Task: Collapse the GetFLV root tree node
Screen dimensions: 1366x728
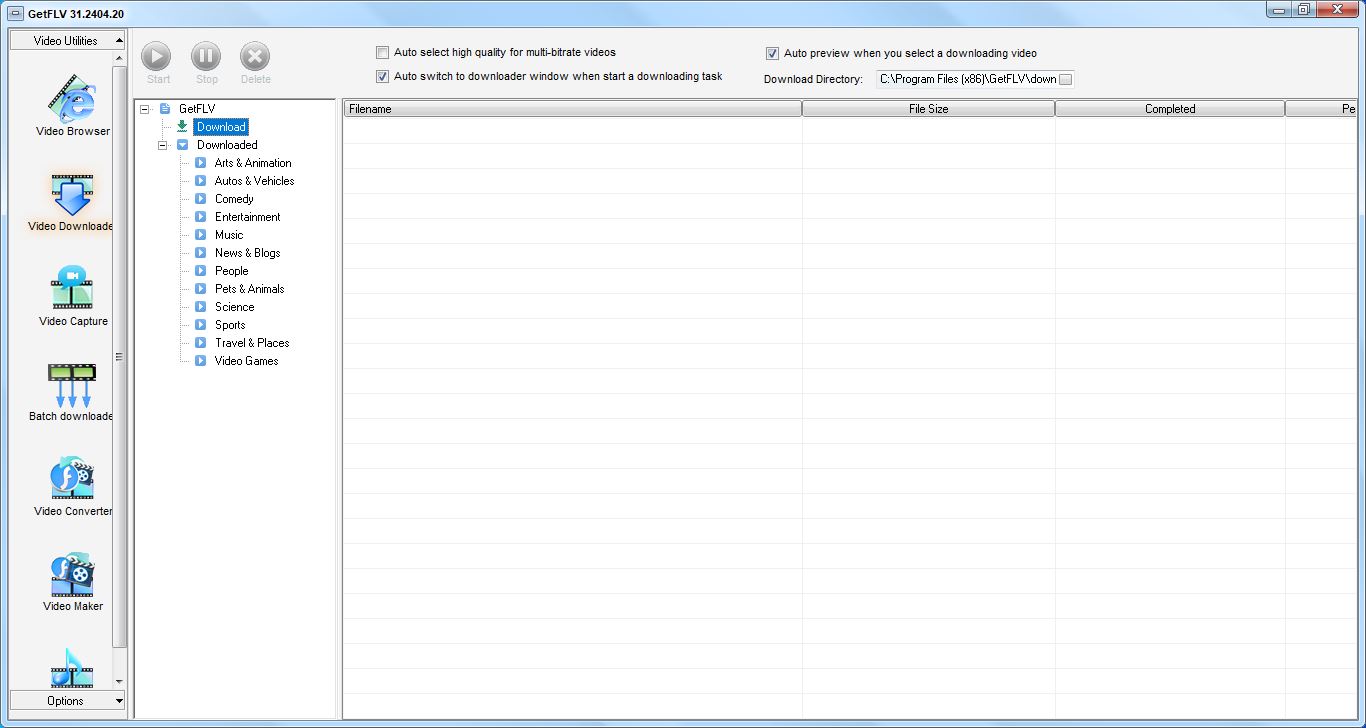Action: coord(145,109)
